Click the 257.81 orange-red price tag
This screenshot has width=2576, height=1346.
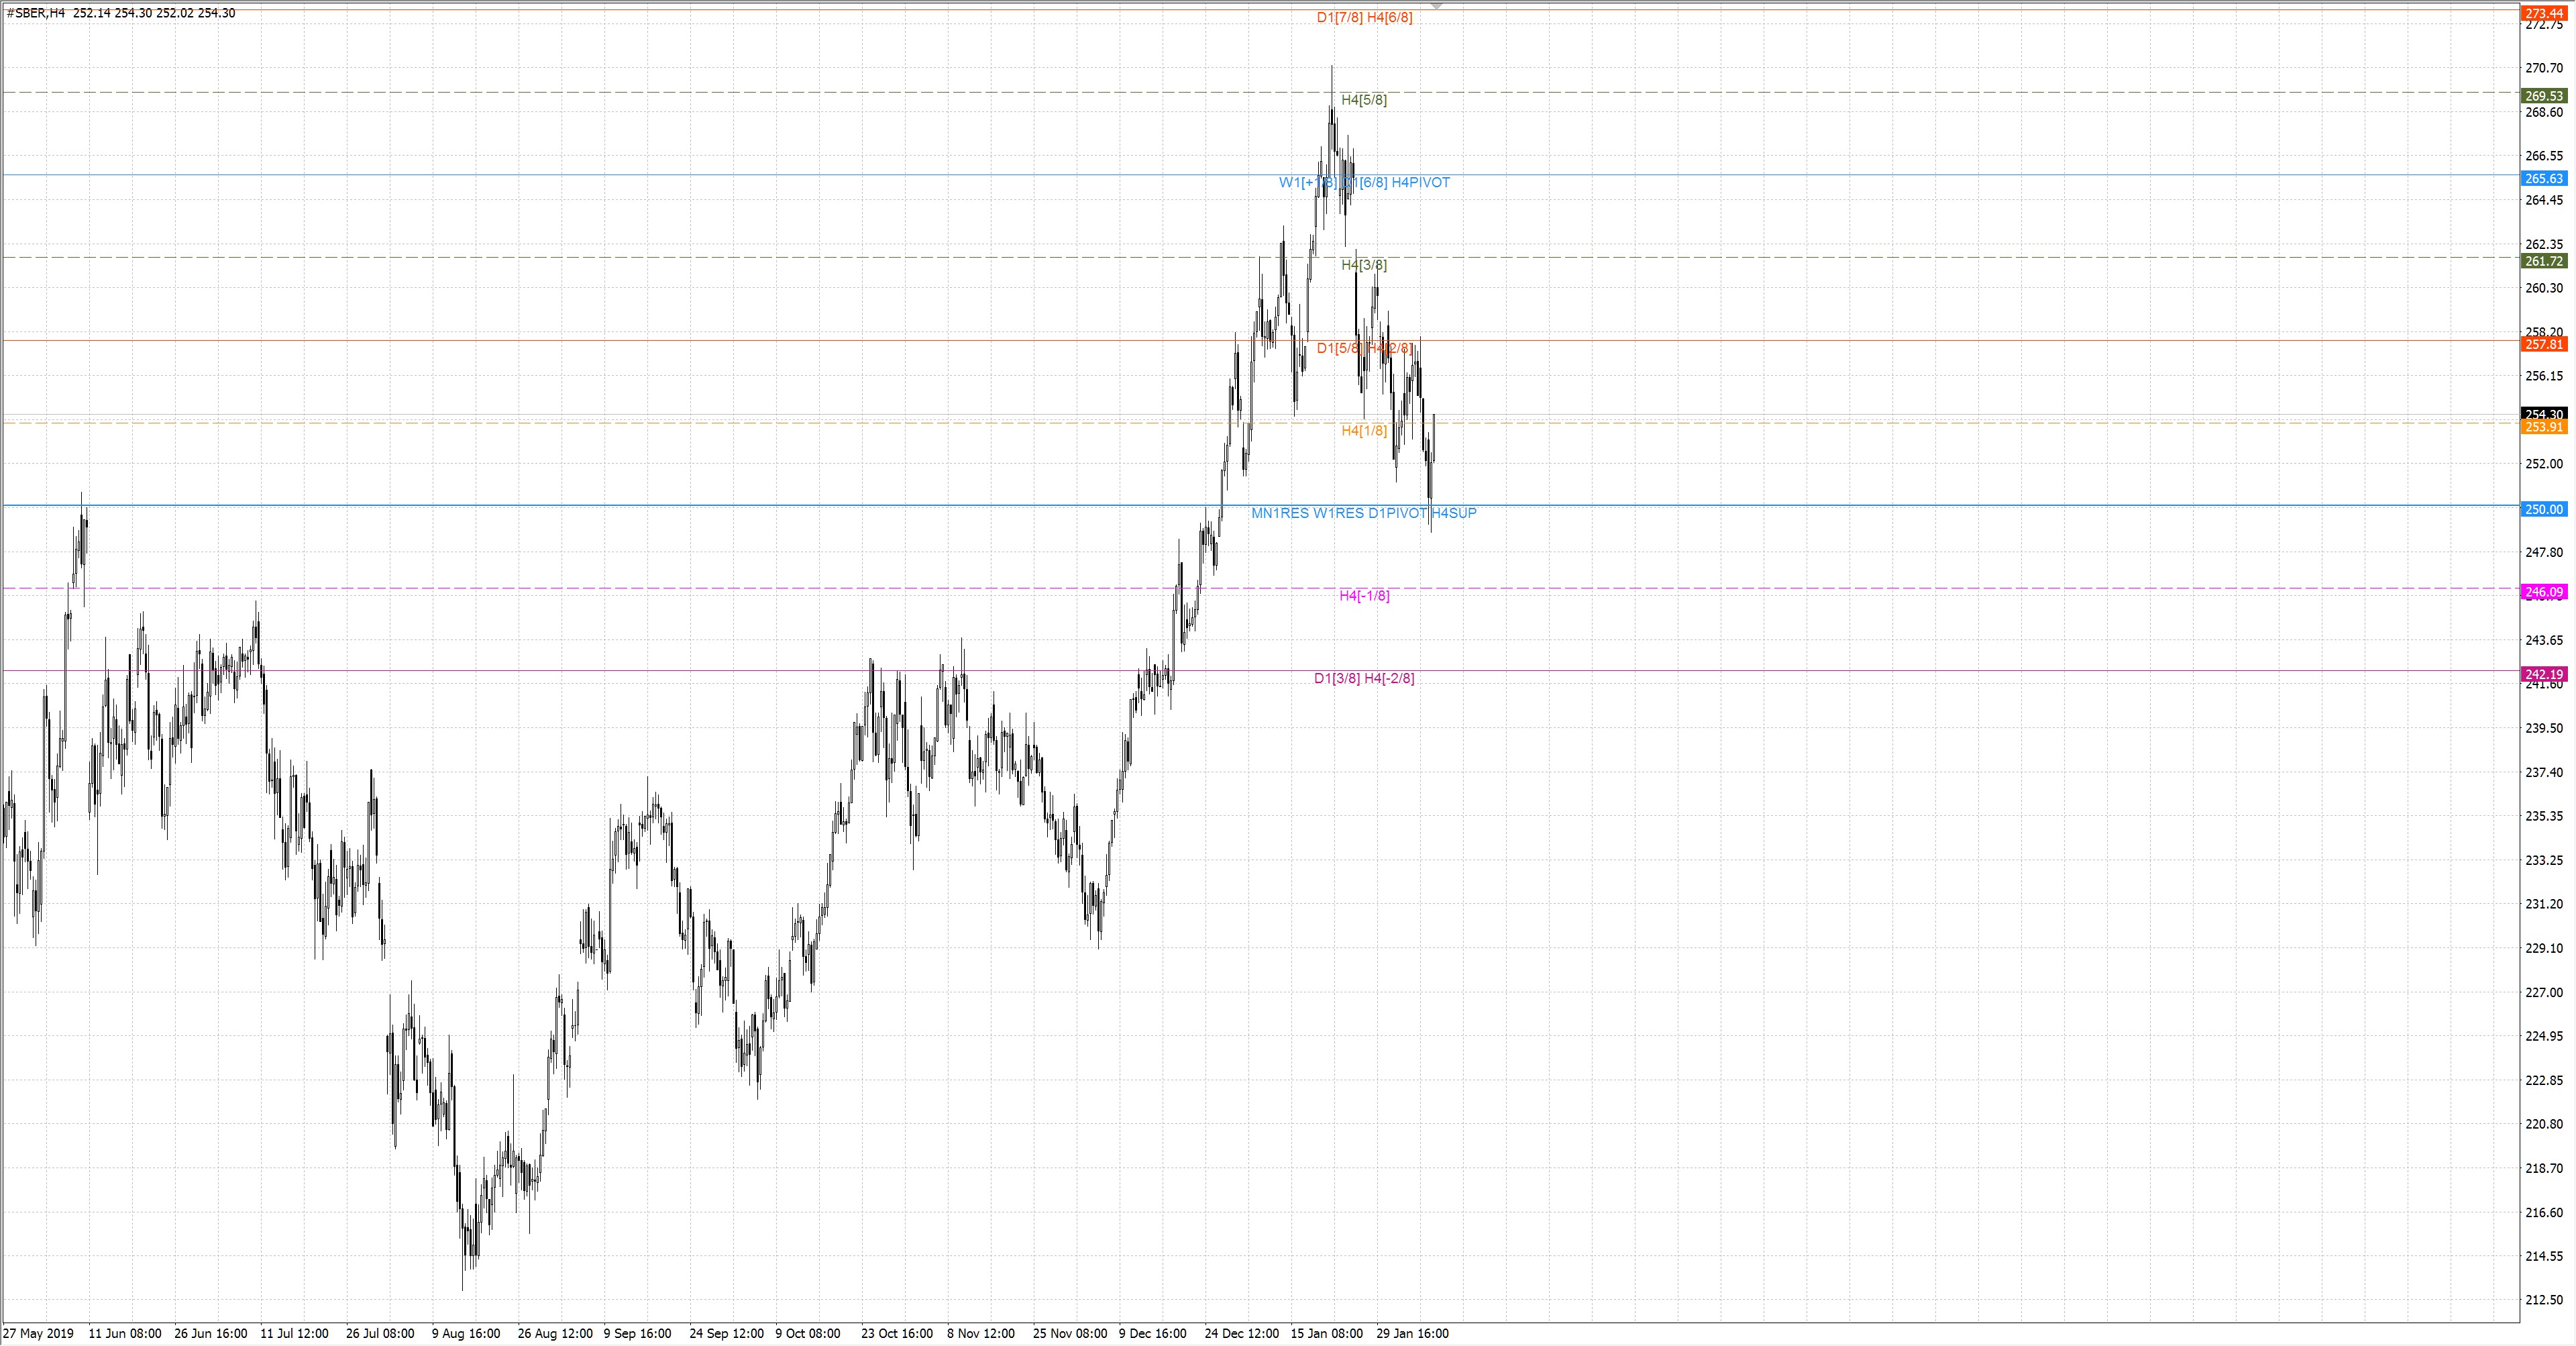[x=2544, y=344]
